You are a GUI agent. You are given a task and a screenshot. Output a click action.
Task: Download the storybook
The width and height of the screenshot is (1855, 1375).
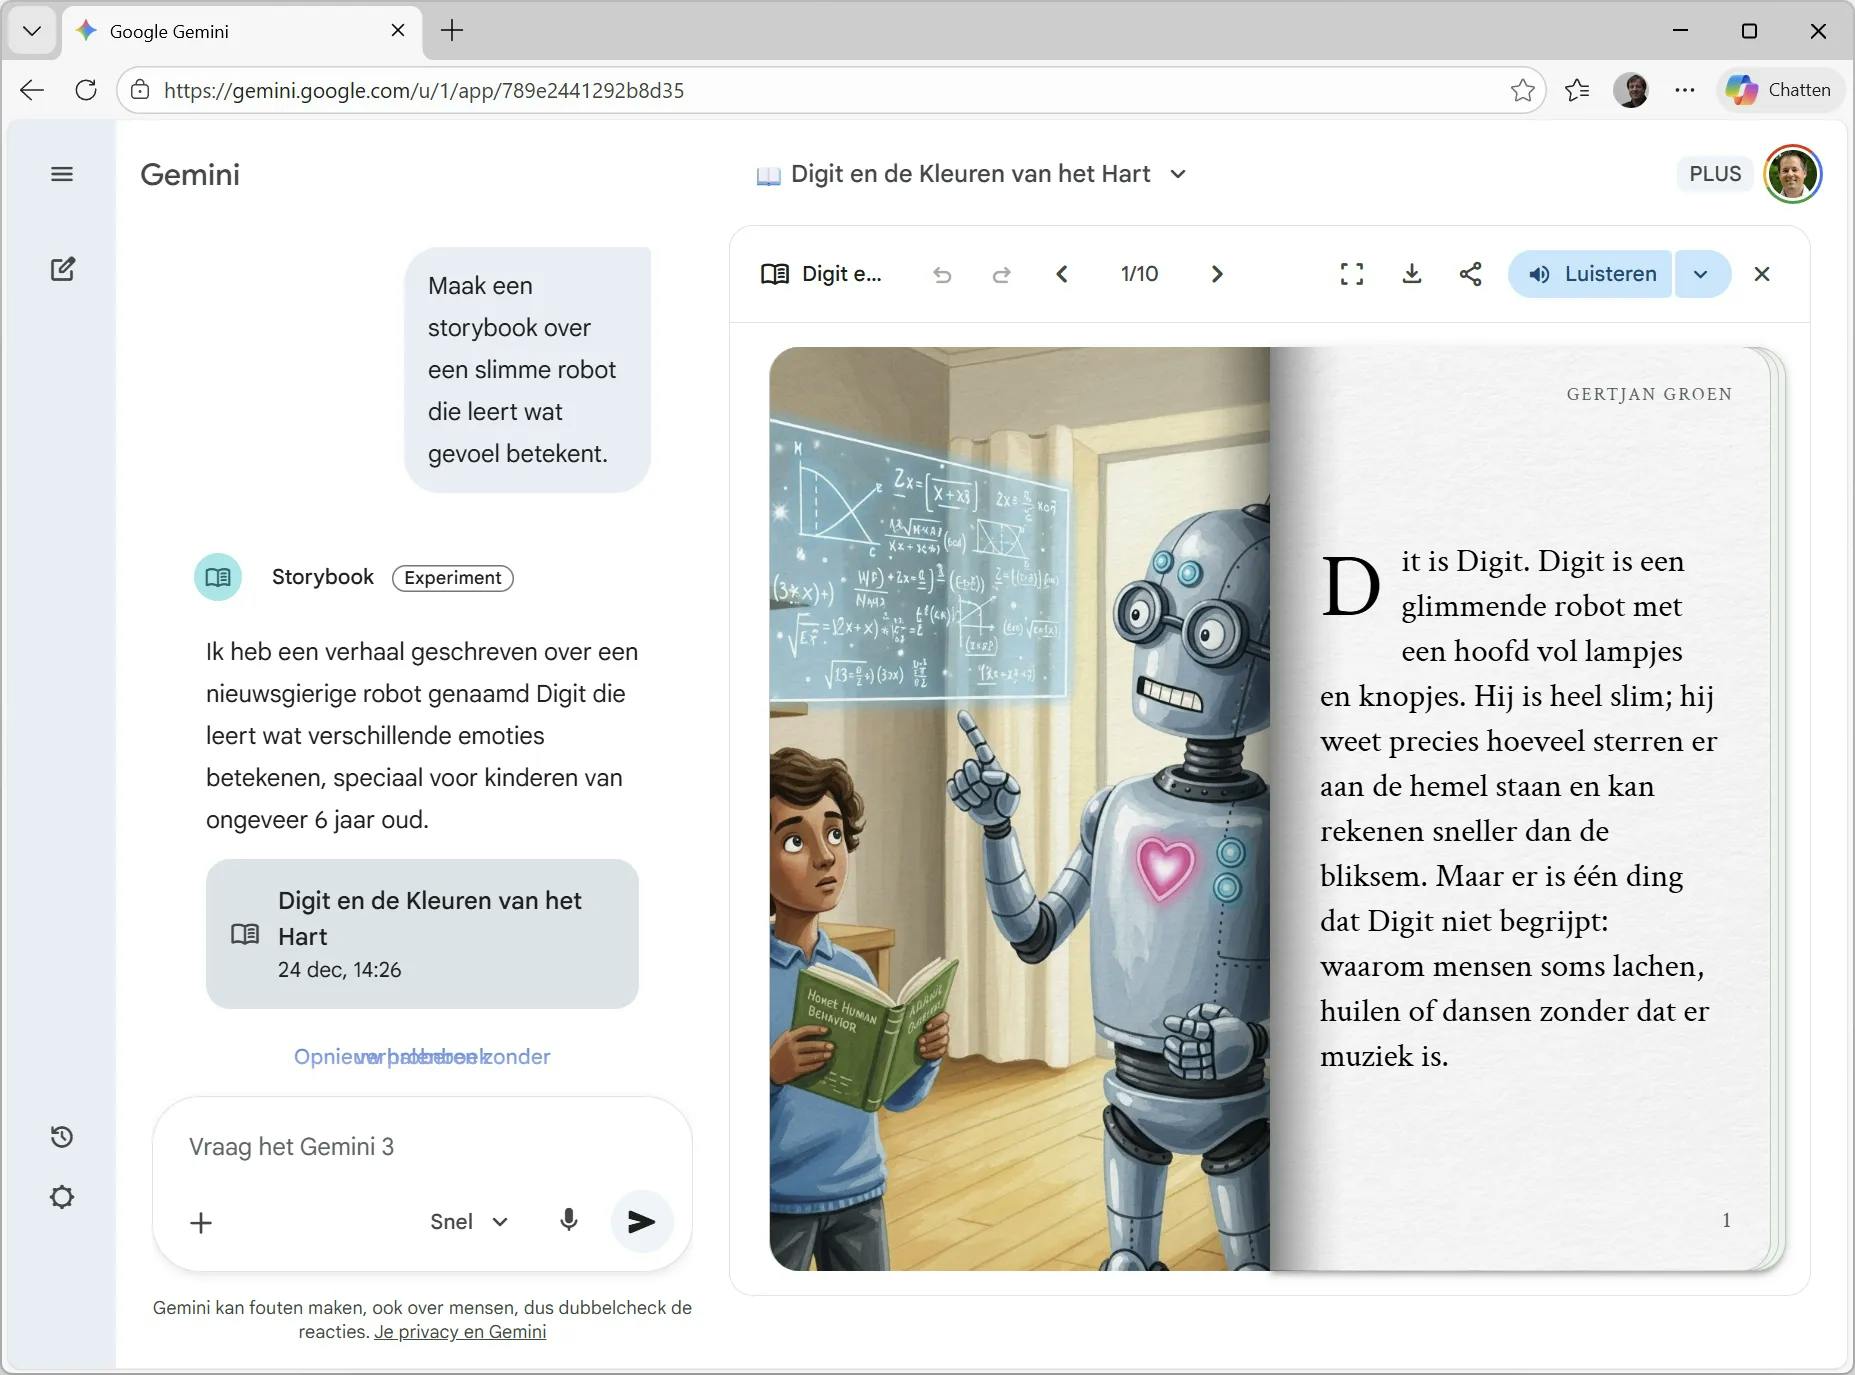[x=1412, y=274]
